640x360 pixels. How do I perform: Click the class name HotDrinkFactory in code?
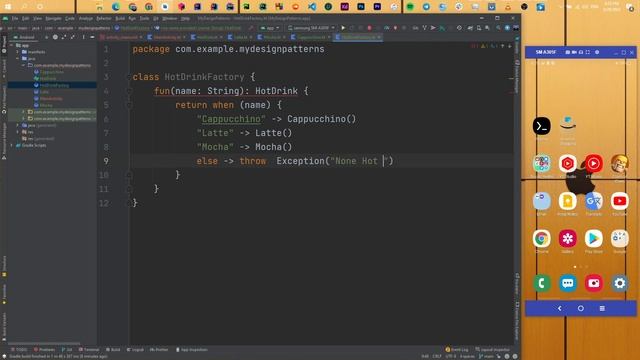click(x=204, y=77)
